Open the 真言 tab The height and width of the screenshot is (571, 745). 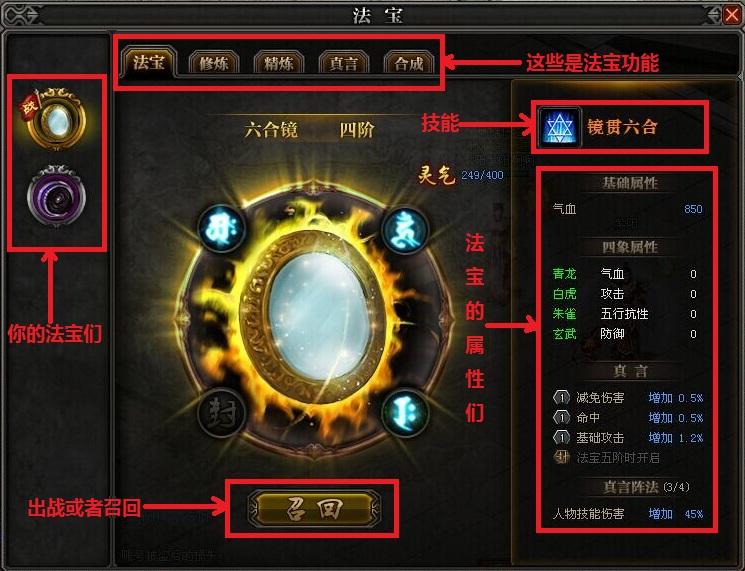pos(344,63)
